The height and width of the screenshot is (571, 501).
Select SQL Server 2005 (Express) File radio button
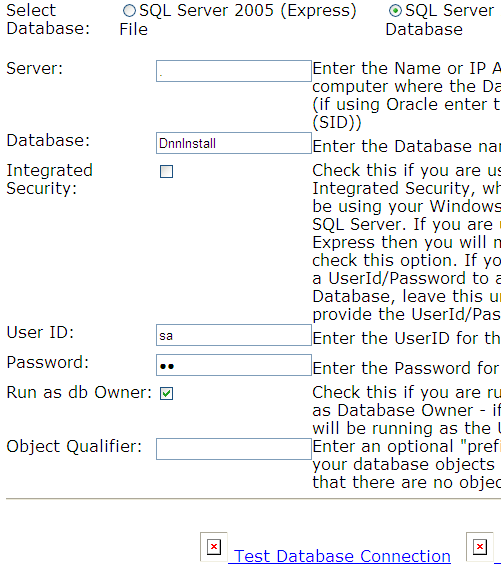point(129,11)
